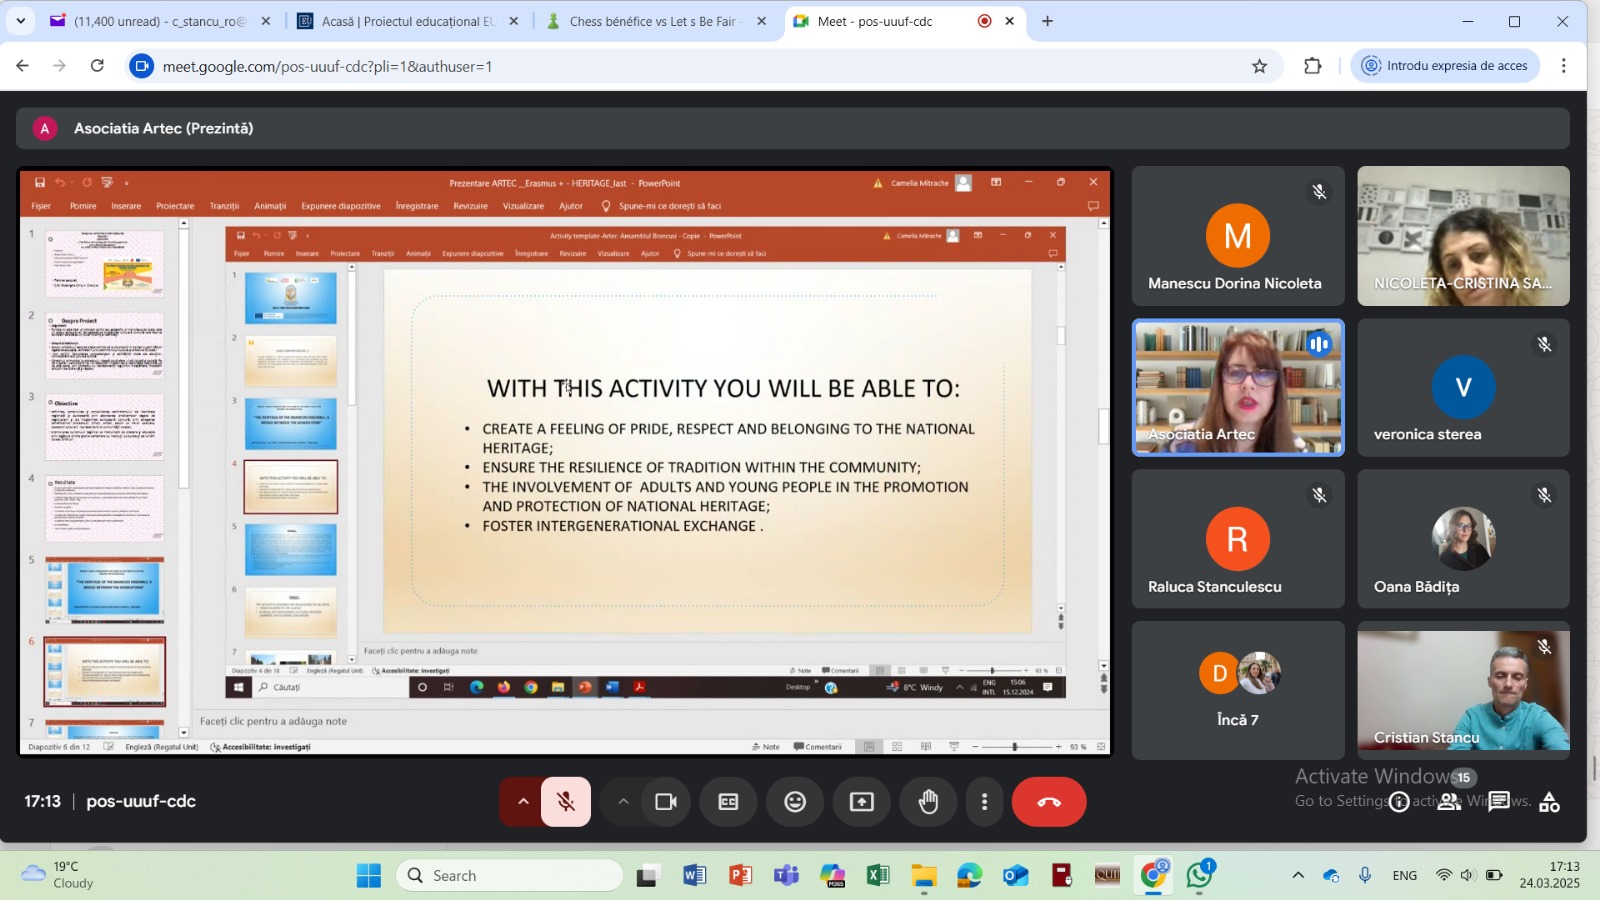Unmute the microphone in Meet
Image resolution: width=1600 pixels, height=900 pixels.
(566, 802)
